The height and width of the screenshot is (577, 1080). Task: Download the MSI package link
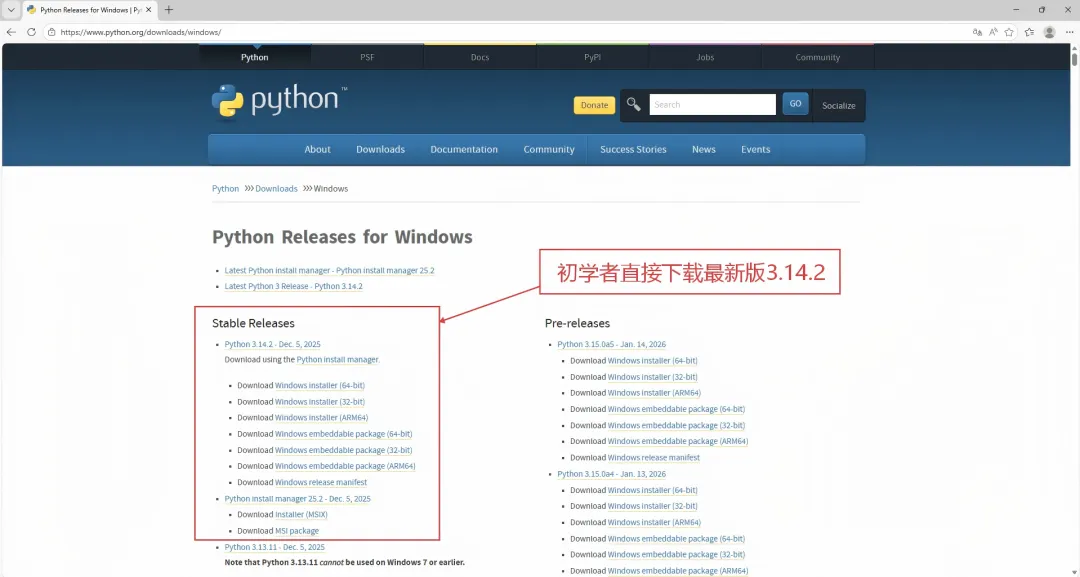click(x=297, y=532)
